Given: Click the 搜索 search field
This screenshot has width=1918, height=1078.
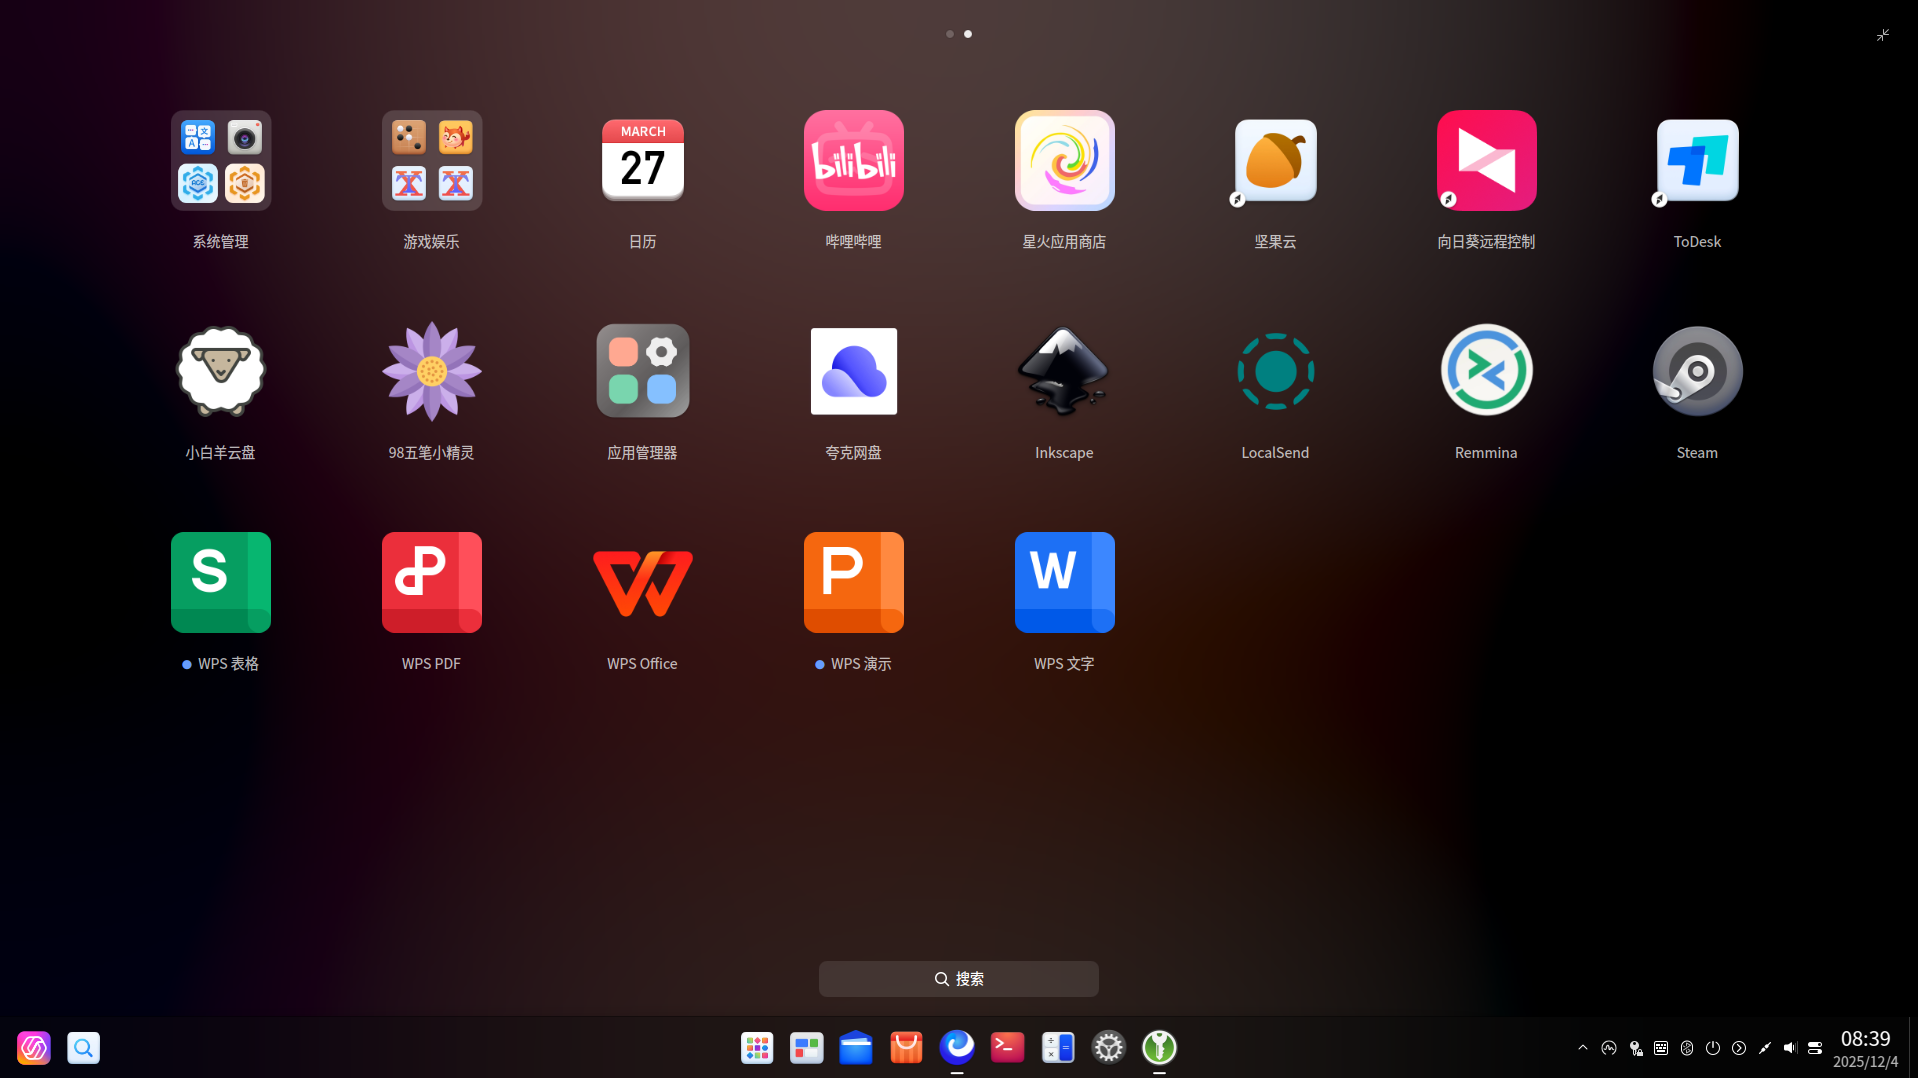Looking at the screenshot, I should coord(959,979).
